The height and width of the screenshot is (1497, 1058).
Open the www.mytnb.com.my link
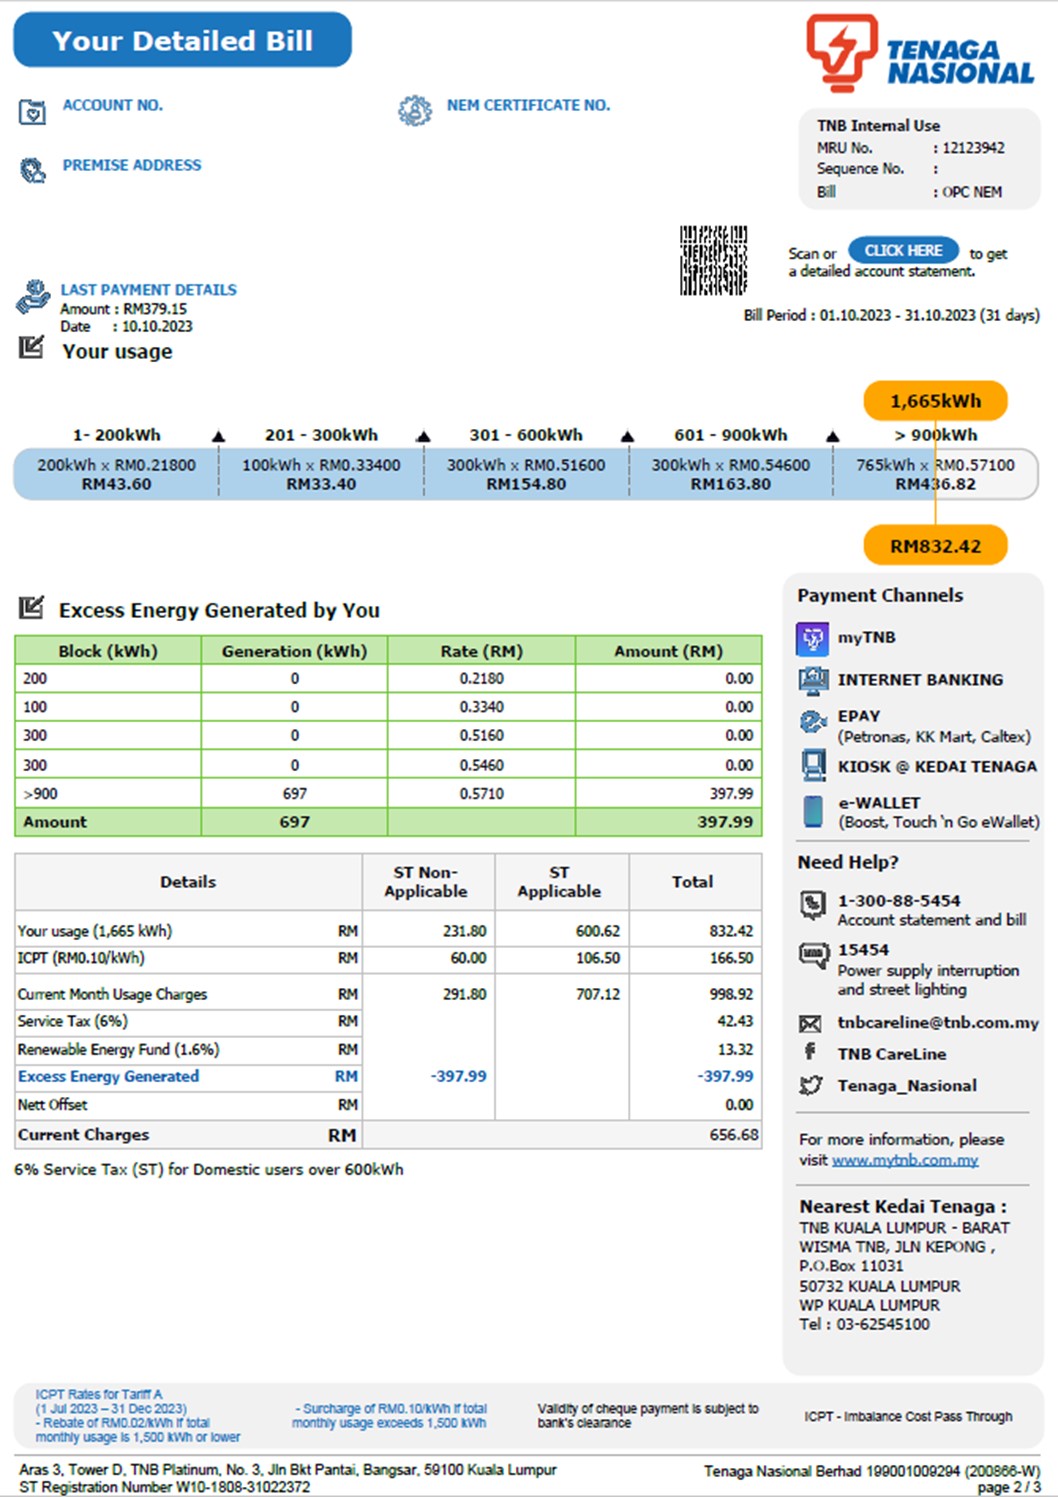coord(904,1160)
